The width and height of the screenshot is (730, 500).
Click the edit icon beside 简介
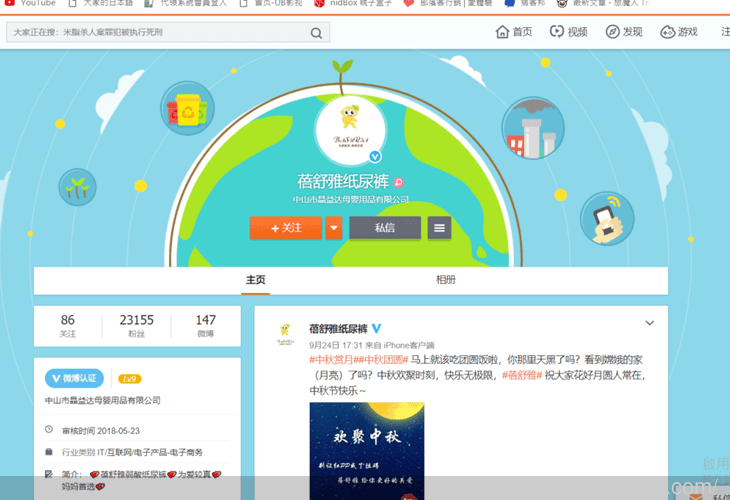click(x=48, y=474)
